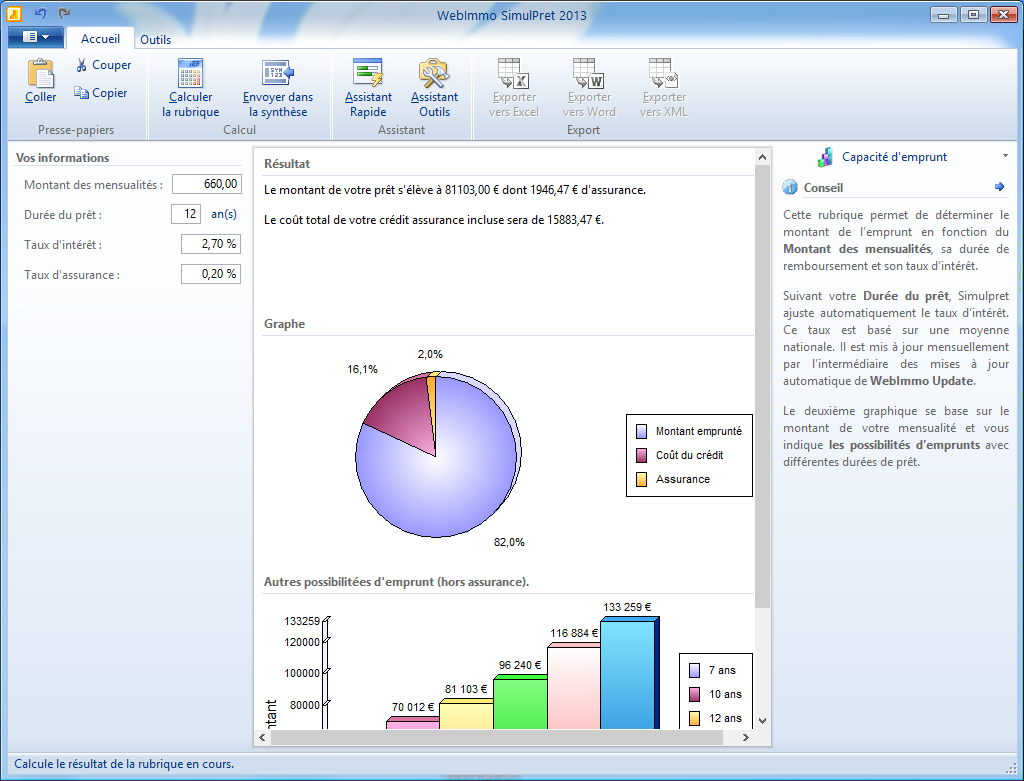Click the 12 ans legend swatch
Screen dimensions: 1024x781
click(x=694, y=718)
